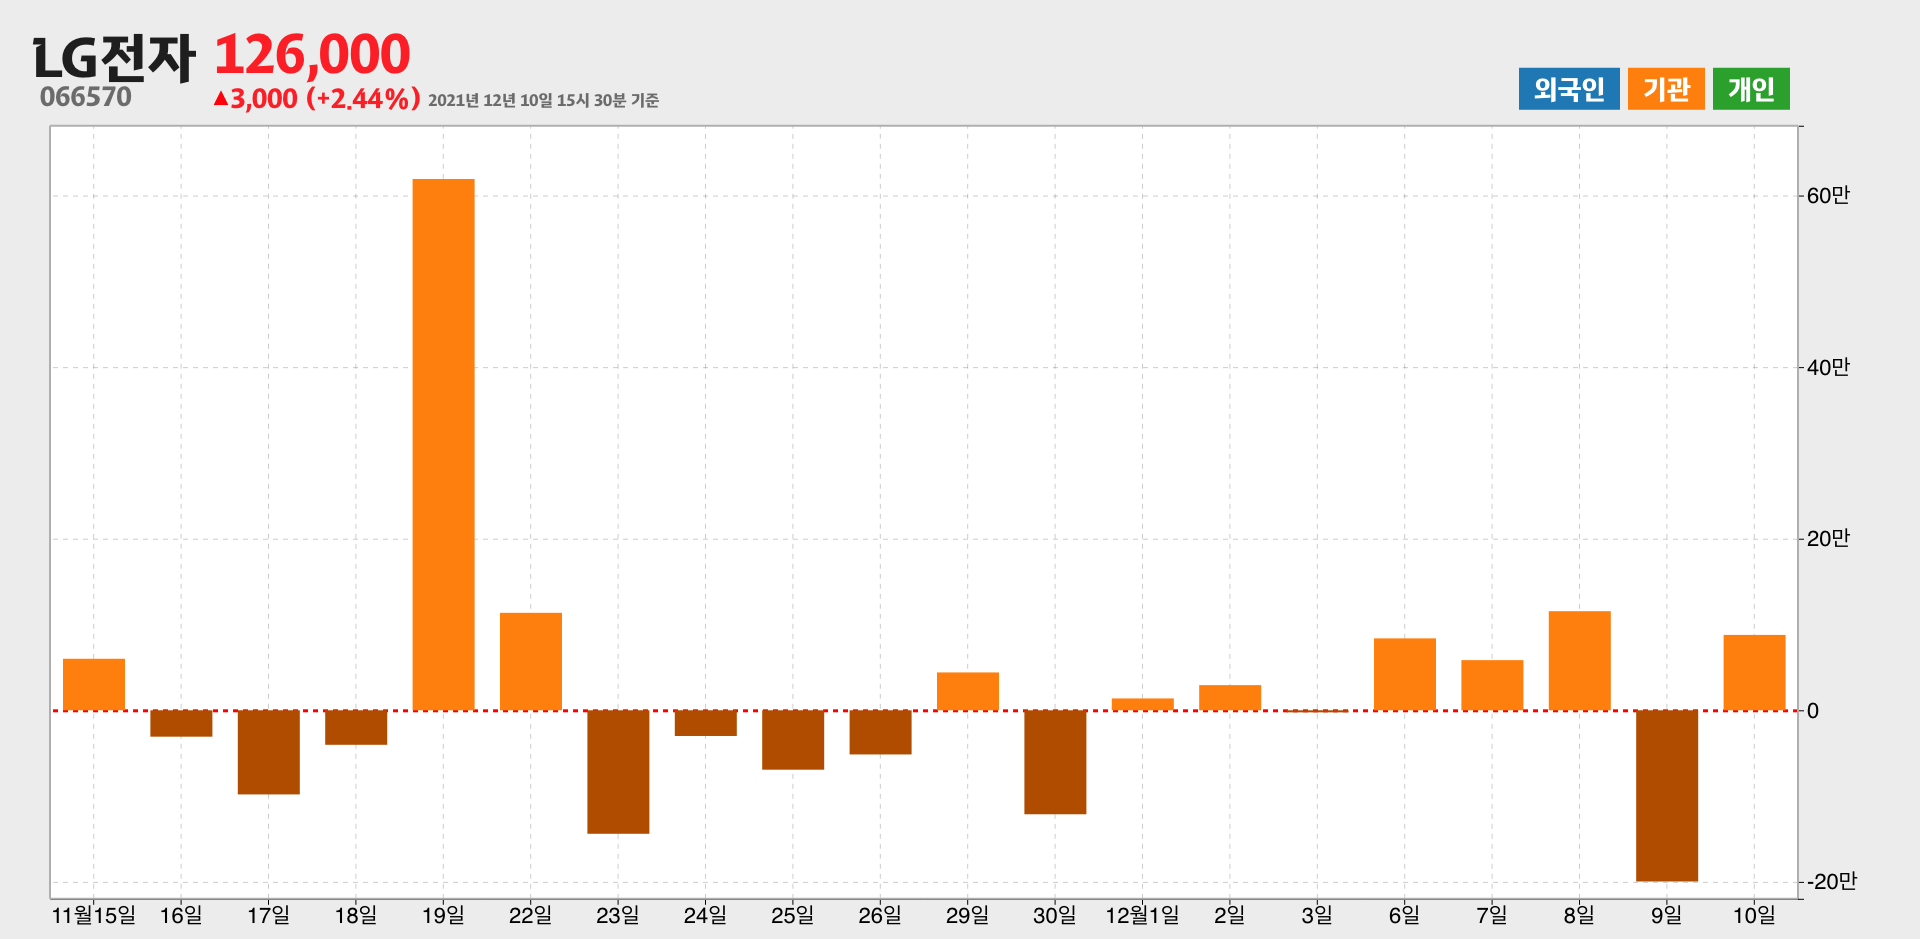Click the current price 126,000
This screenshot has width=1920, height=939.
point(312,54)
